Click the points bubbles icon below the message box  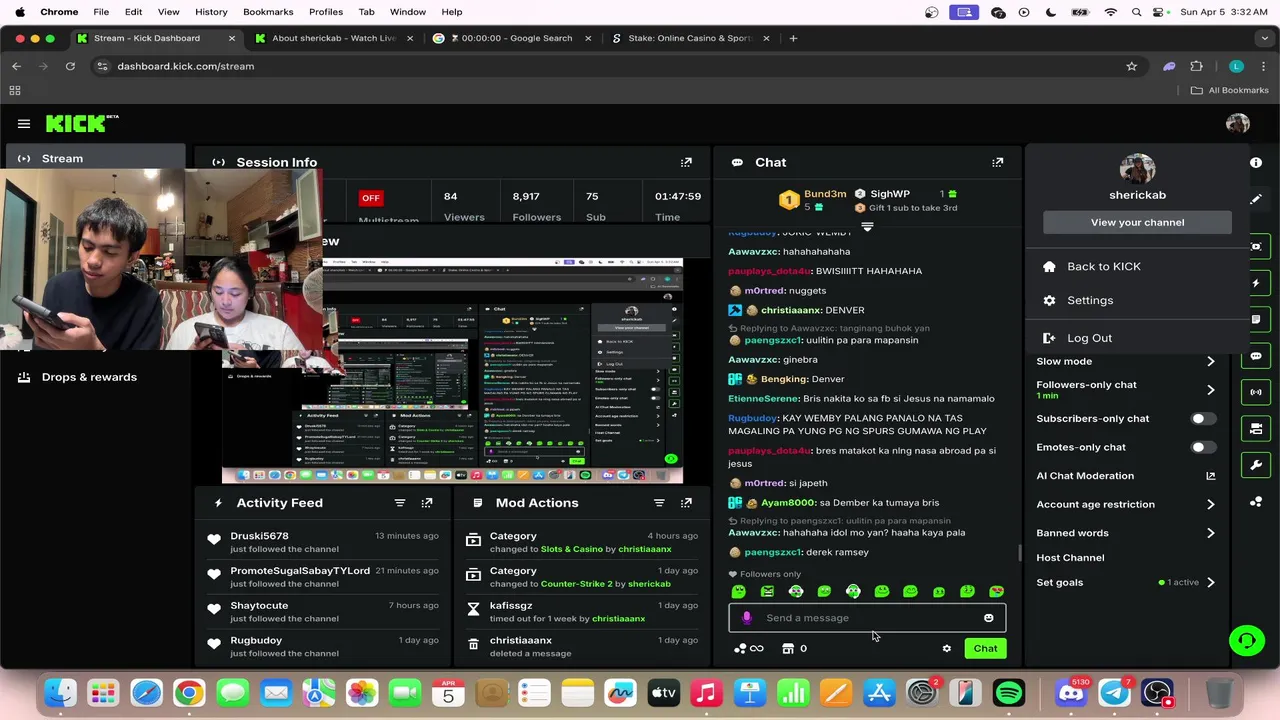pyautogui.click(x=741, y=649)
